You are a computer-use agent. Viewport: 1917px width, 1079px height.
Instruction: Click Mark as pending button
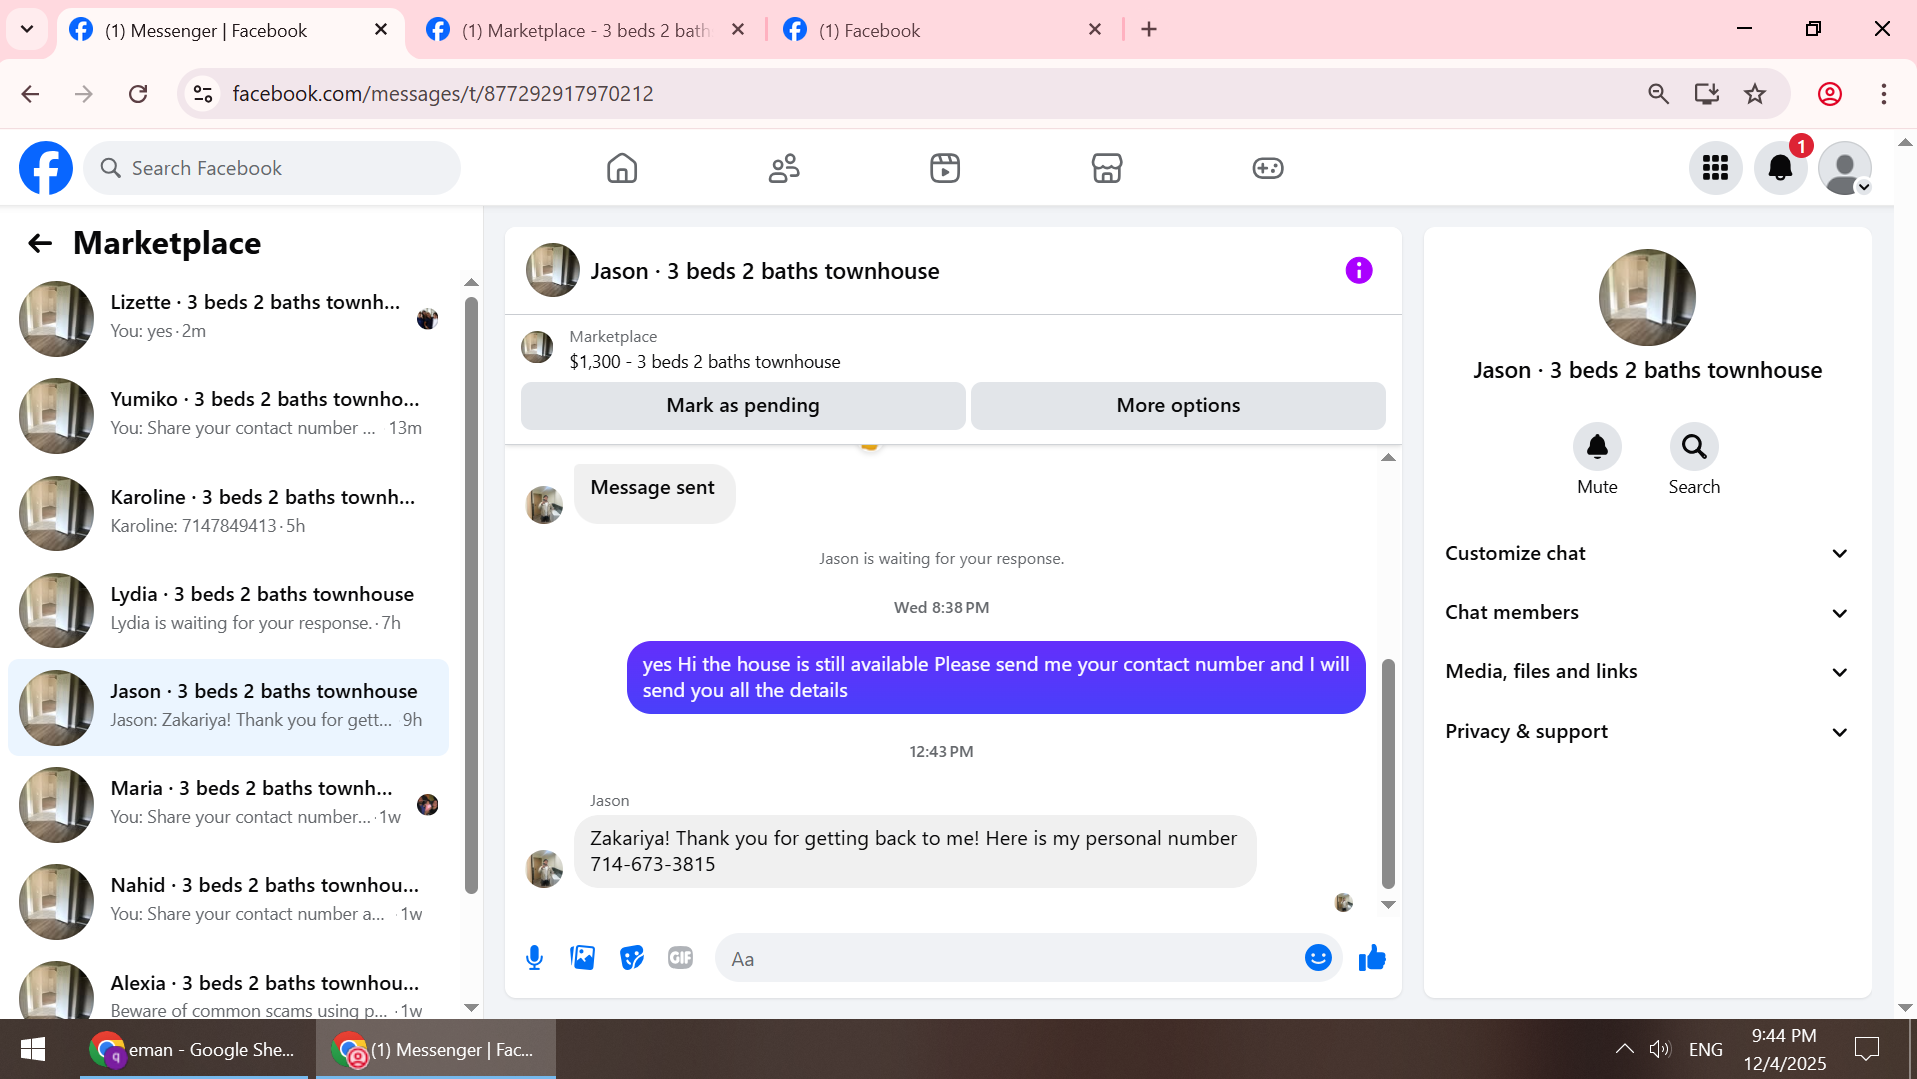(743, 405)
